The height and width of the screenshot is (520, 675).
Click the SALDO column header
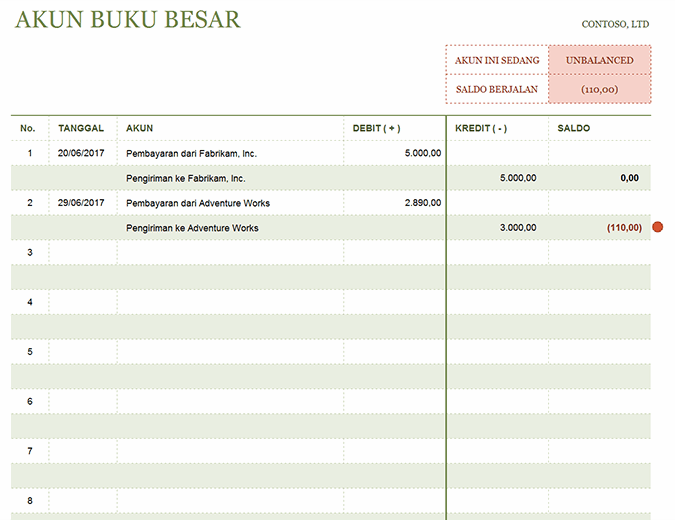click(x=574, y=128)
